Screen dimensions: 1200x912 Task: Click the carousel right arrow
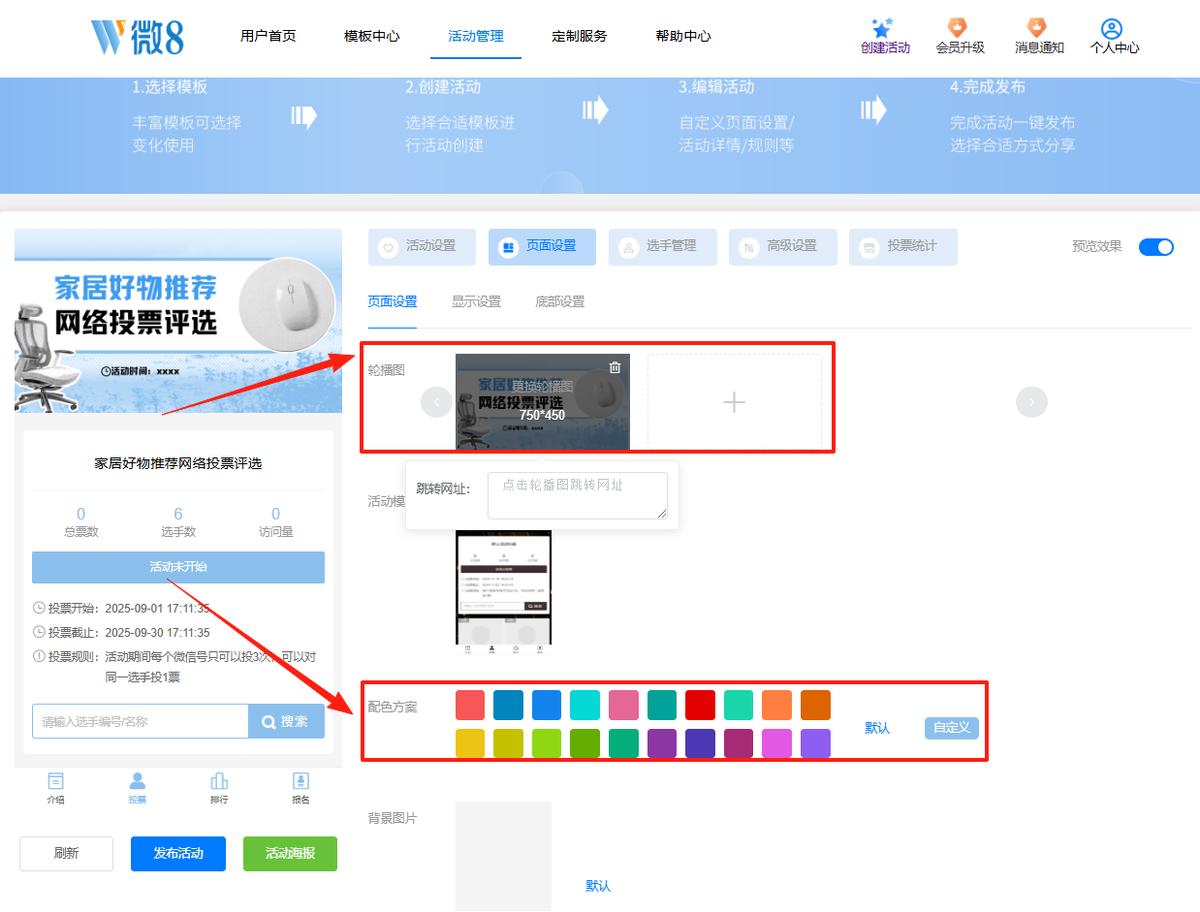[x=1032, y=402]
